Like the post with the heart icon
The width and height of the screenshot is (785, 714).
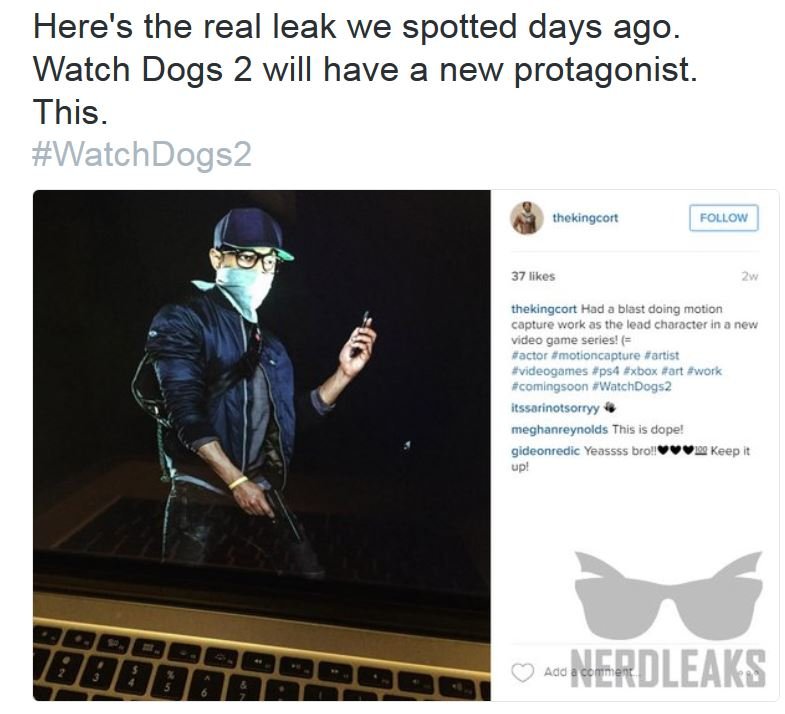[522, 672]
